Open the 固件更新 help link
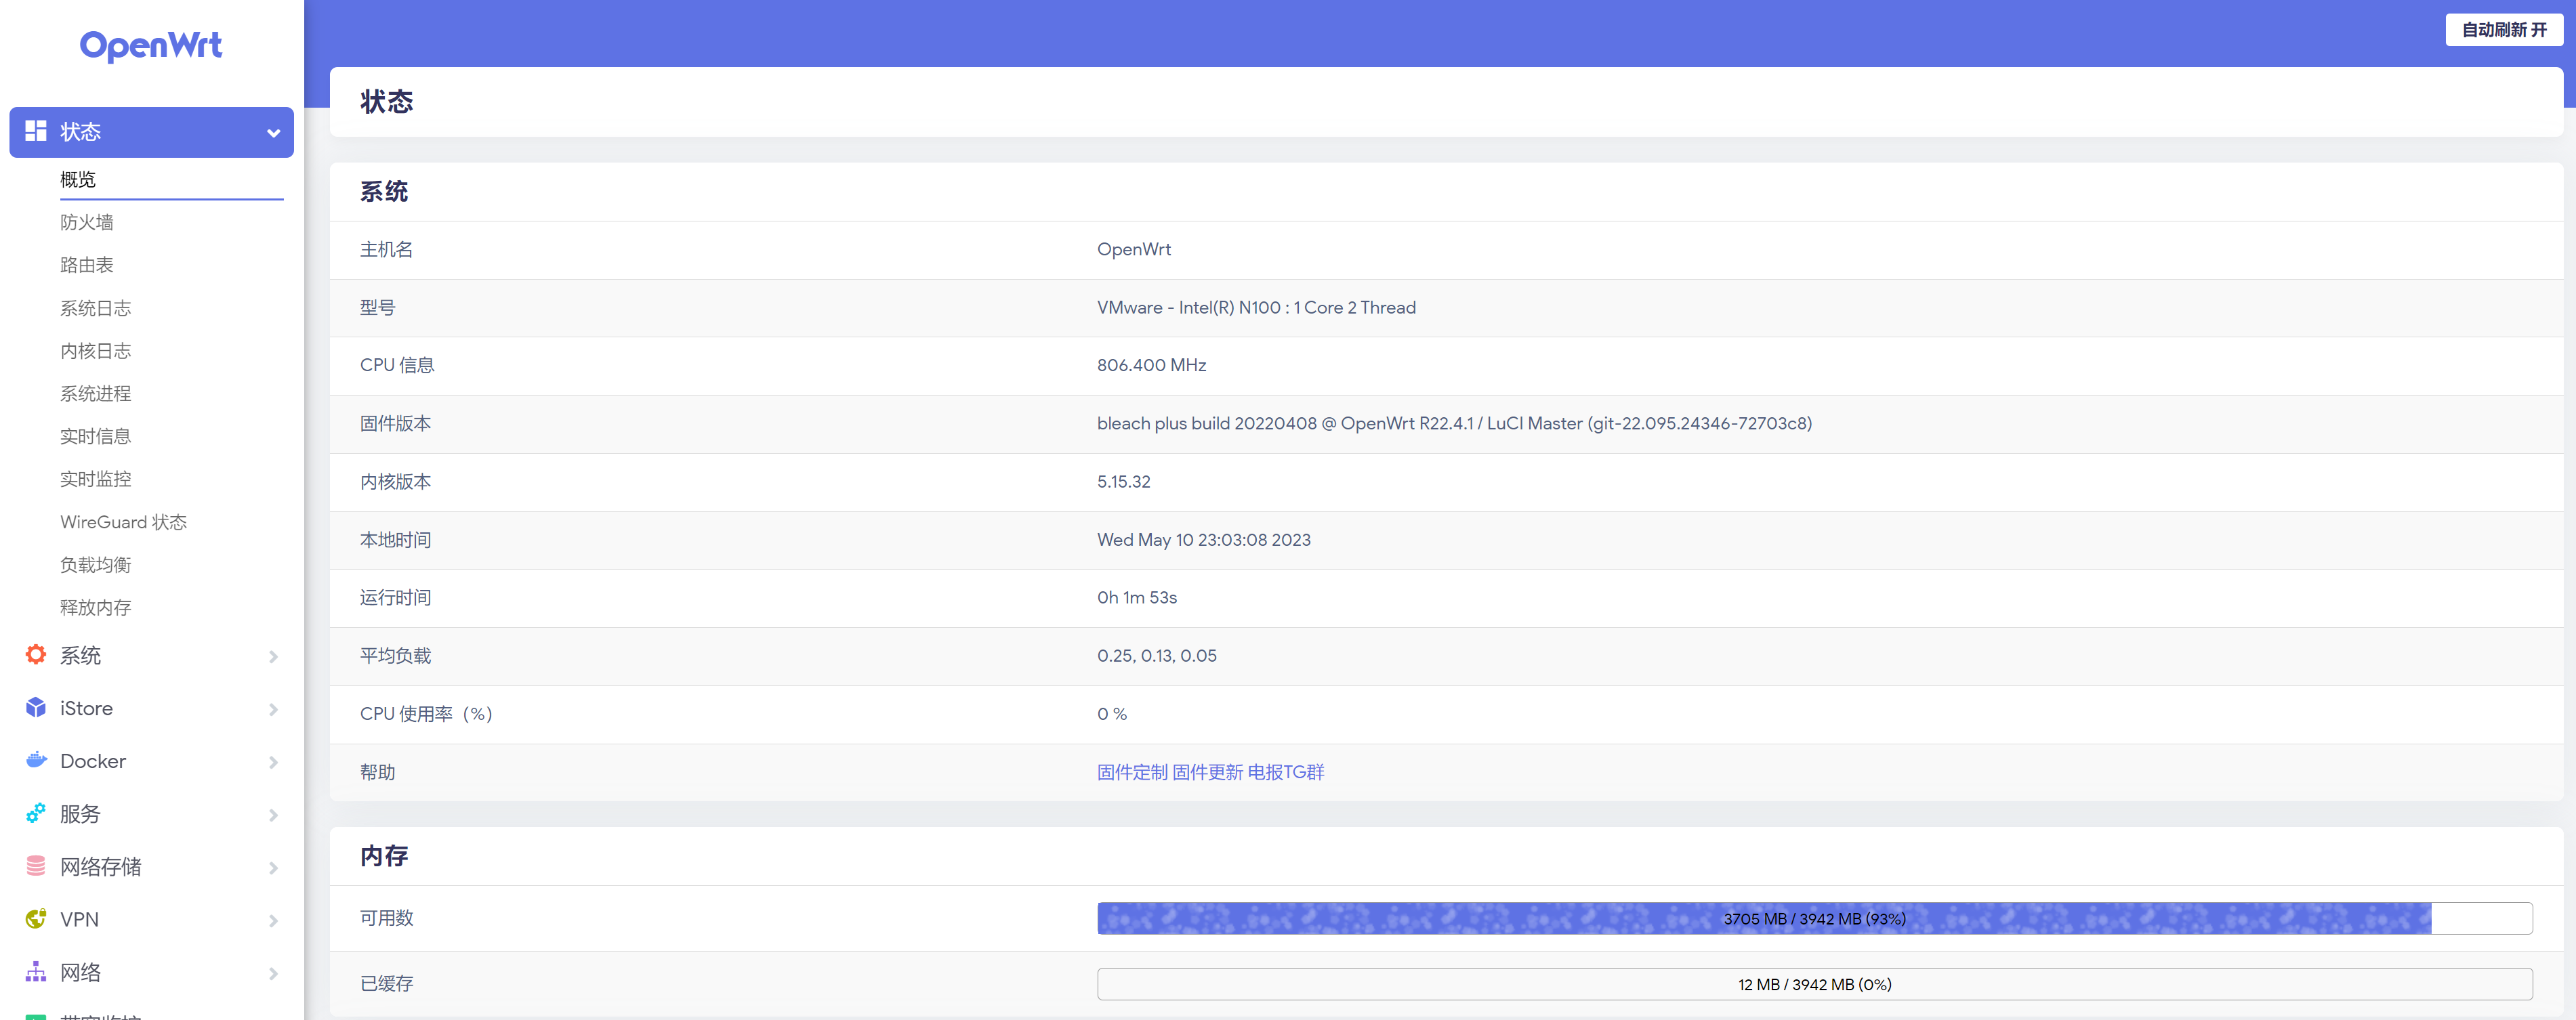2576x1020 pixels. [x=1207, y=772]
